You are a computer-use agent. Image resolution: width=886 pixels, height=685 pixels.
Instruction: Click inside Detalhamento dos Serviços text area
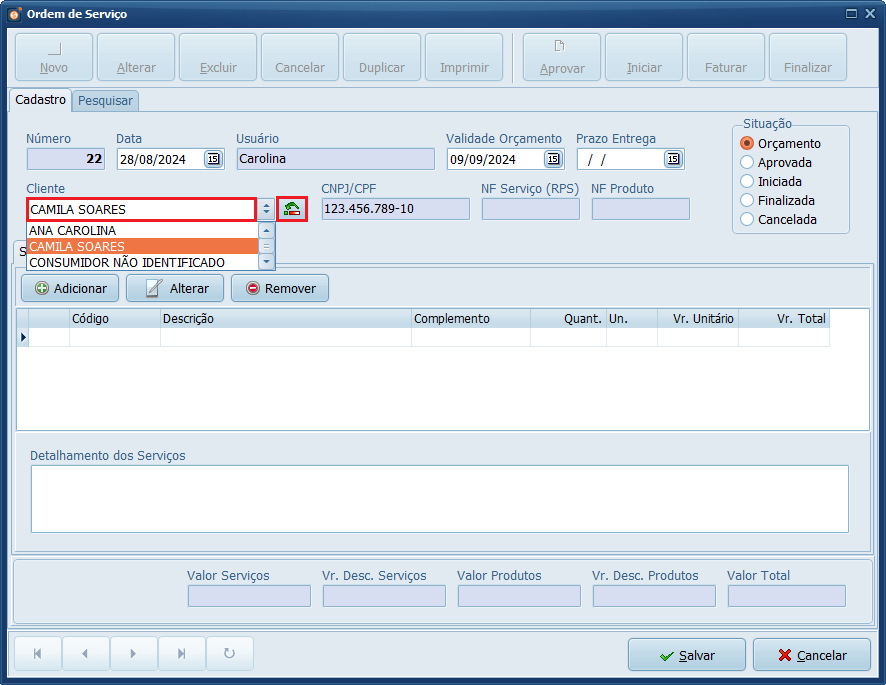[x=439, y=498]
